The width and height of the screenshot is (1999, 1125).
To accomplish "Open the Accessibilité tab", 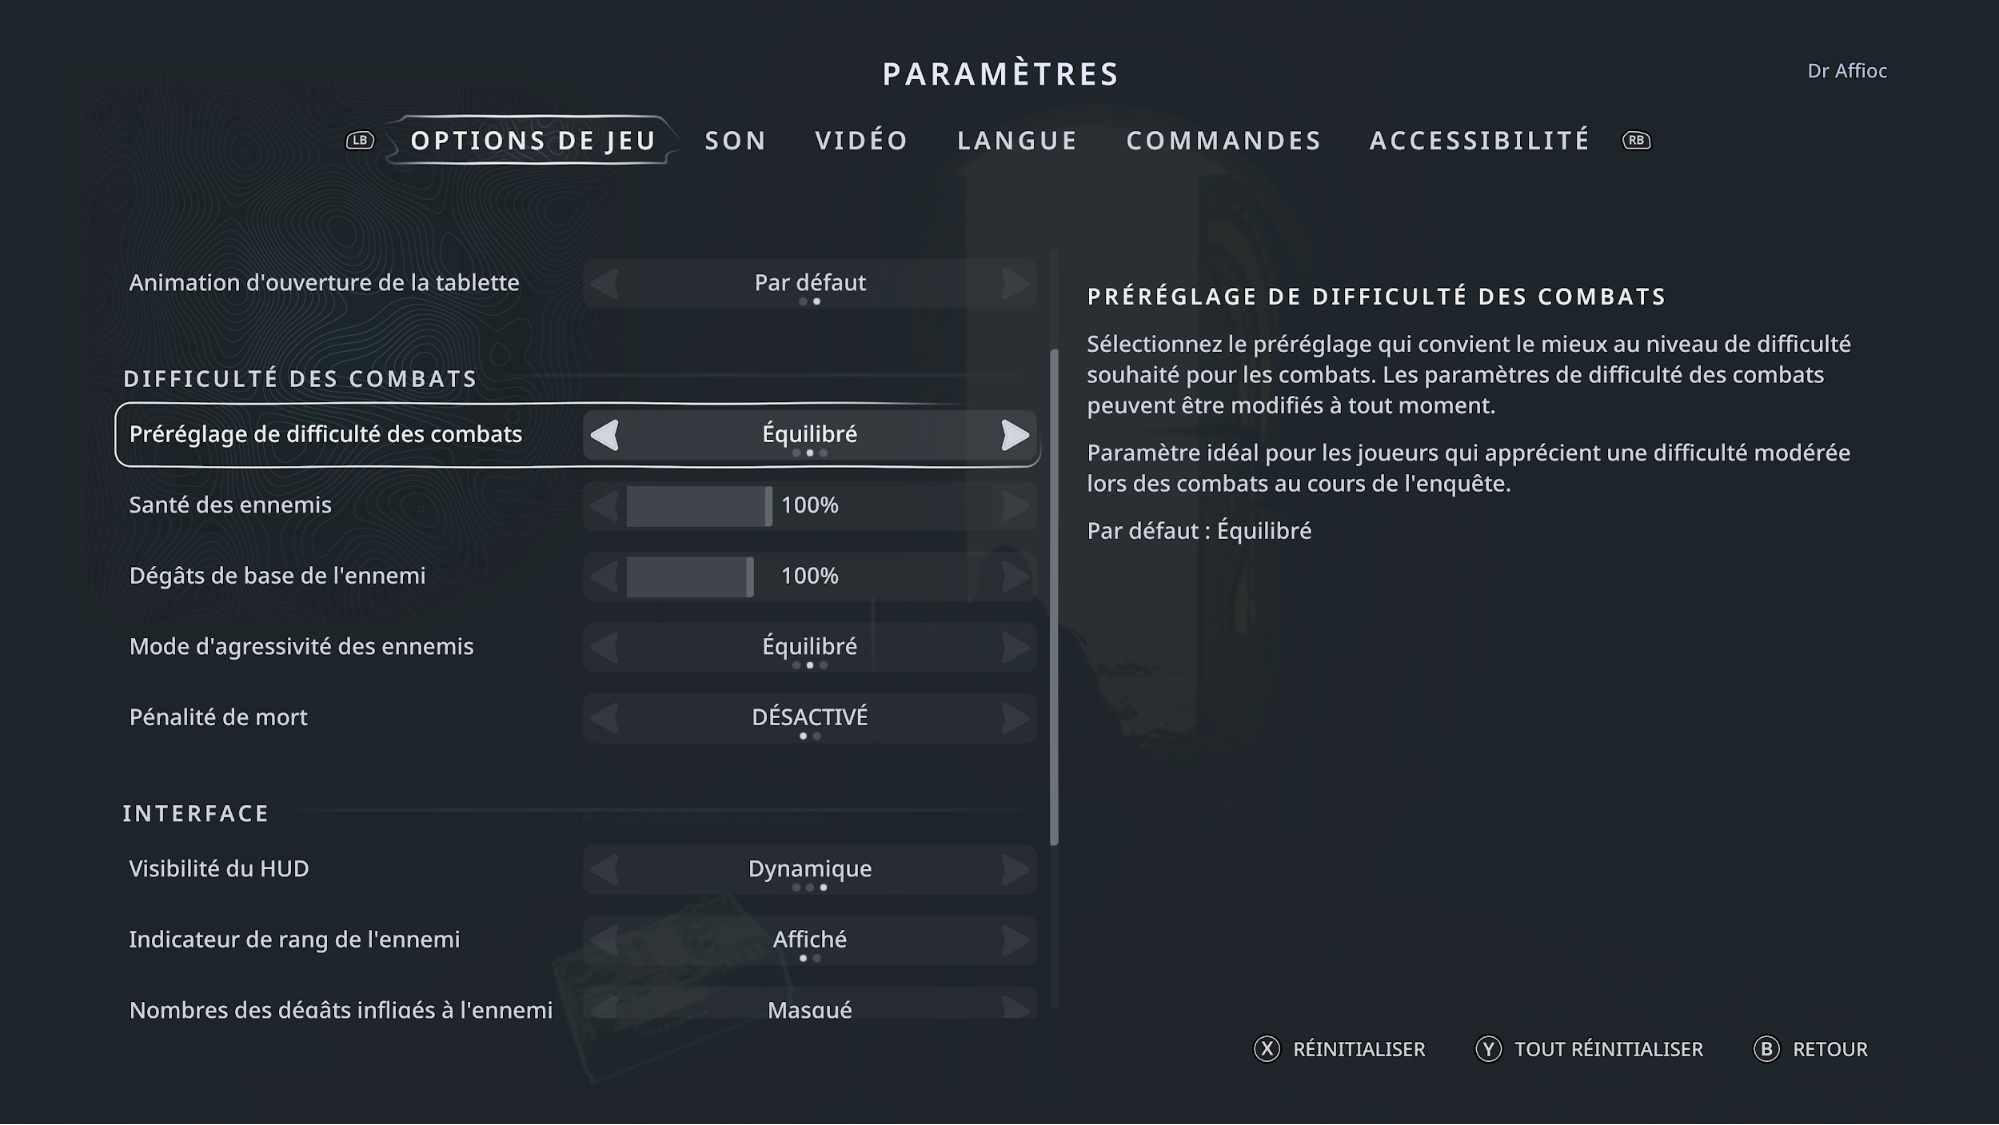I will point(1479,140).
